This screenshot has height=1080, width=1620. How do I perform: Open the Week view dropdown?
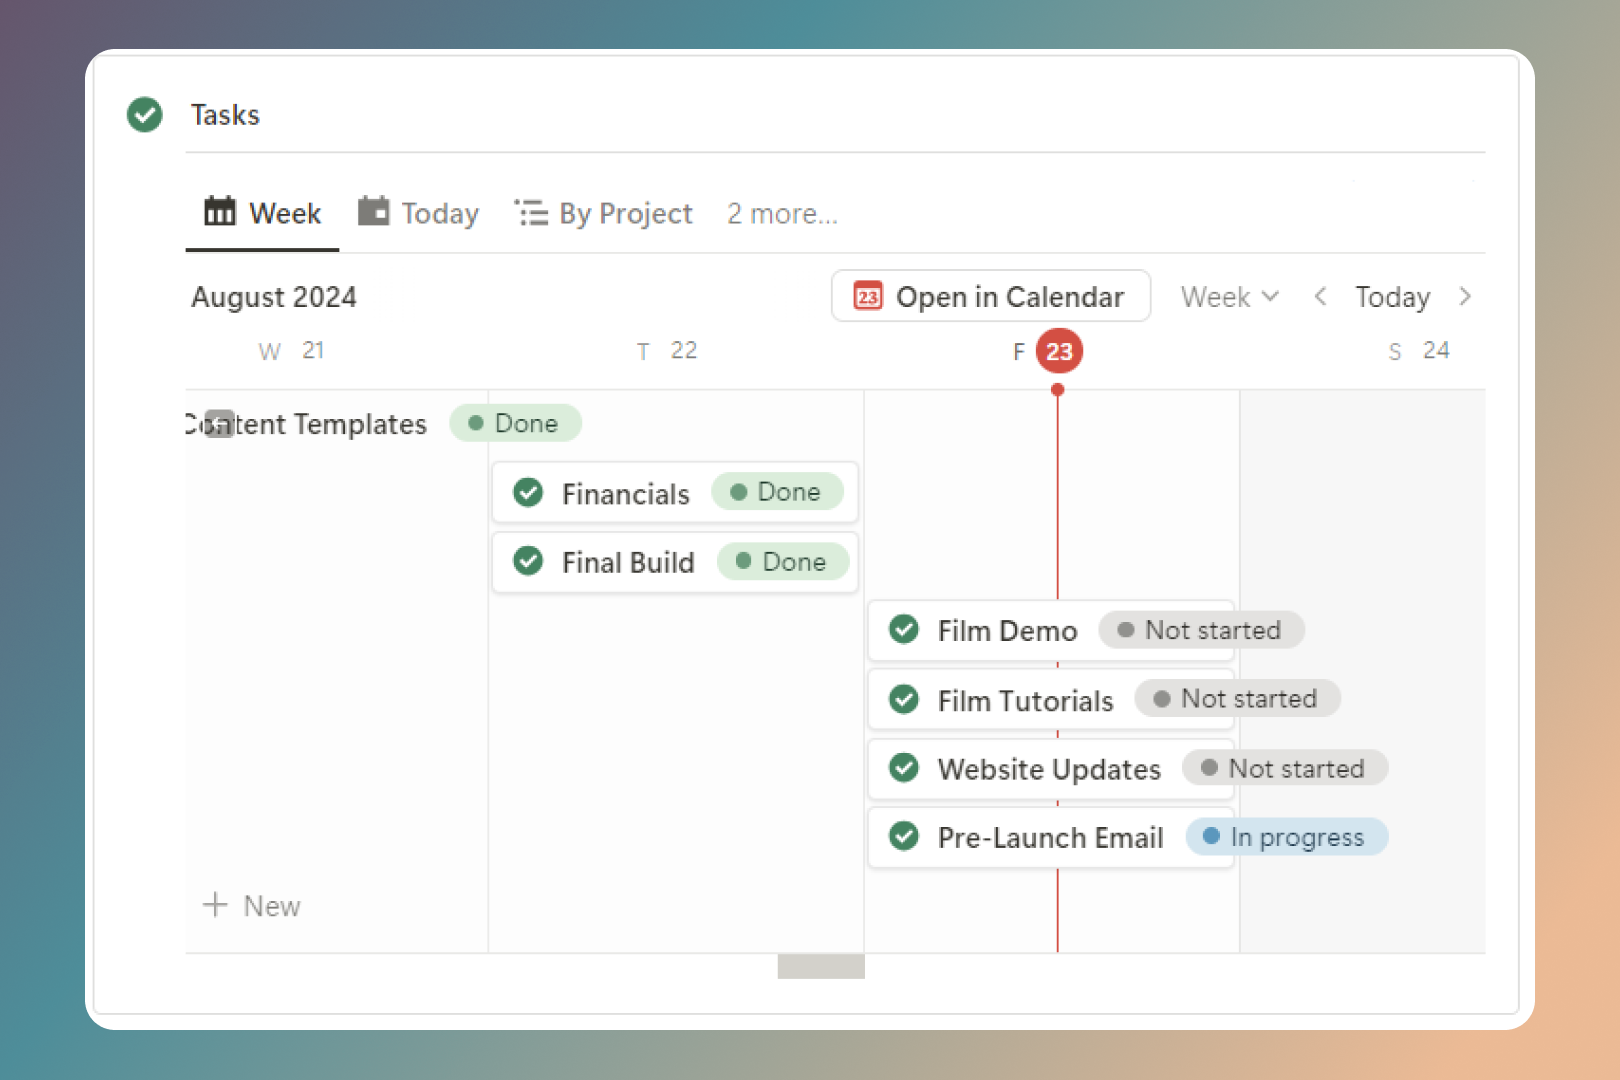[x=1229, y=296]
